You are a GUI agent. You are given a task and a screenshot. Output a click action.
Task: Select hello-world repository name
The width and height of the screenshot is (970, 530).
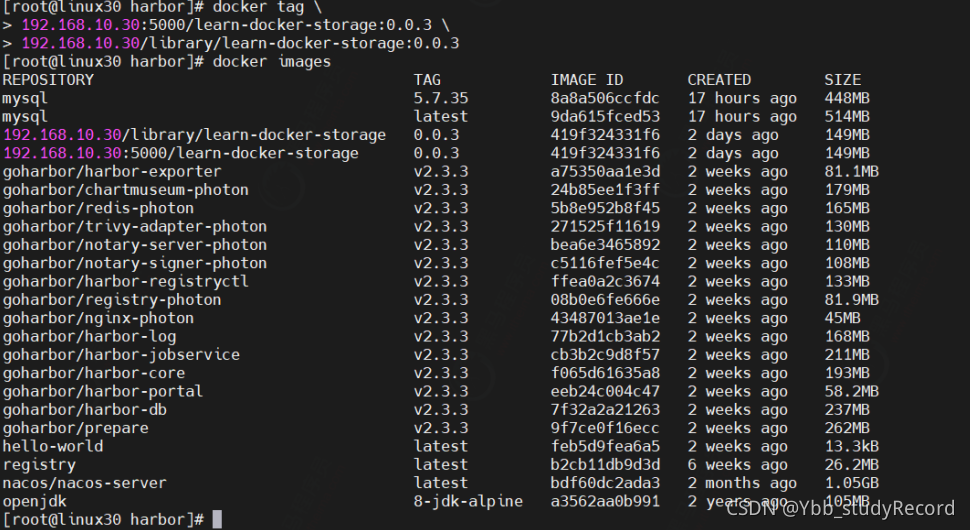(x=53, y=446)
